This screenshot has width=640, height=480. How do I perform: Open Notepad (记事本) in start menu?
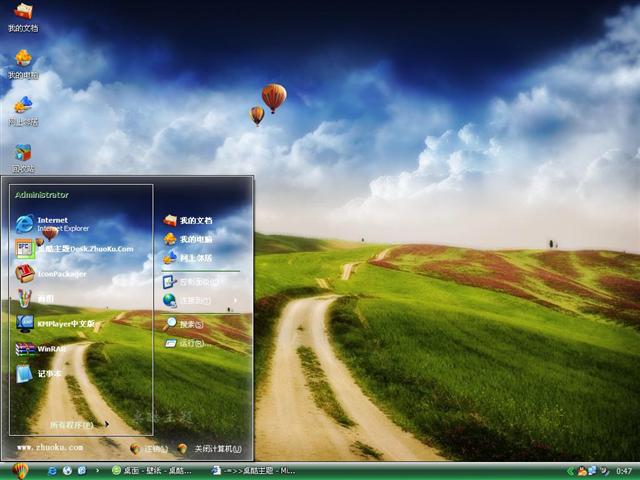click(38, 373)
